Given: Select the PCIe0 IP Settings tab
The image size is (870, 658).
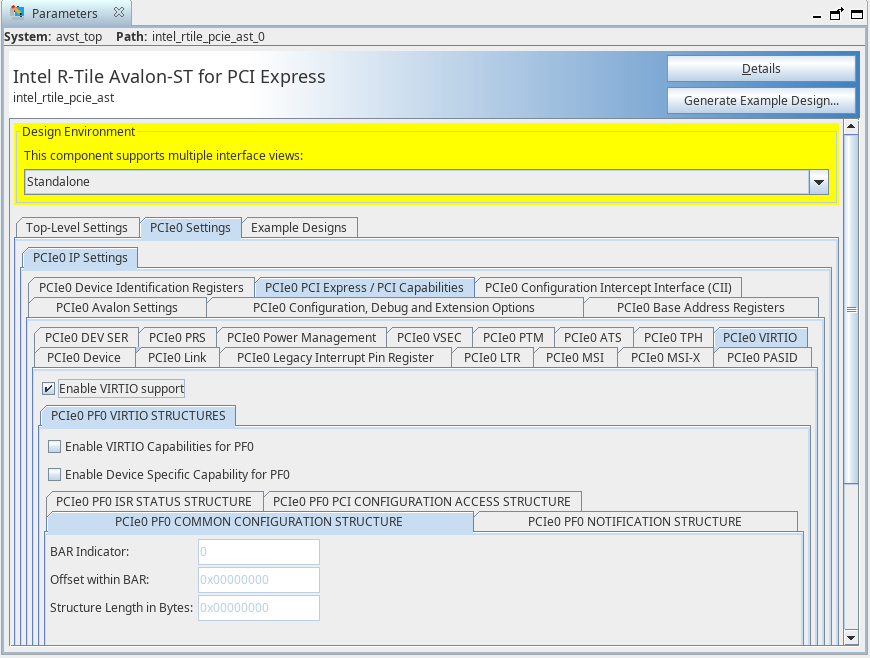Looking at the screenshot, I should click(x=80, y=257).
